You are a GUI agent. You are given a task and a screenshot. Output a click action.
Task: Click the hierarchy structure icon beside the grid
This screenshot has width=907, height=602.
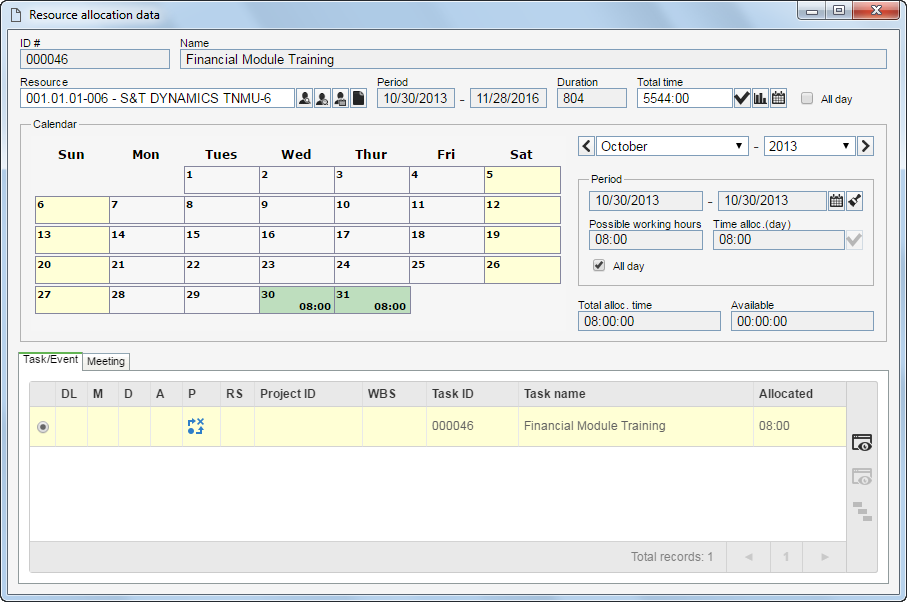pyautogui.click(x=862, y=511)
